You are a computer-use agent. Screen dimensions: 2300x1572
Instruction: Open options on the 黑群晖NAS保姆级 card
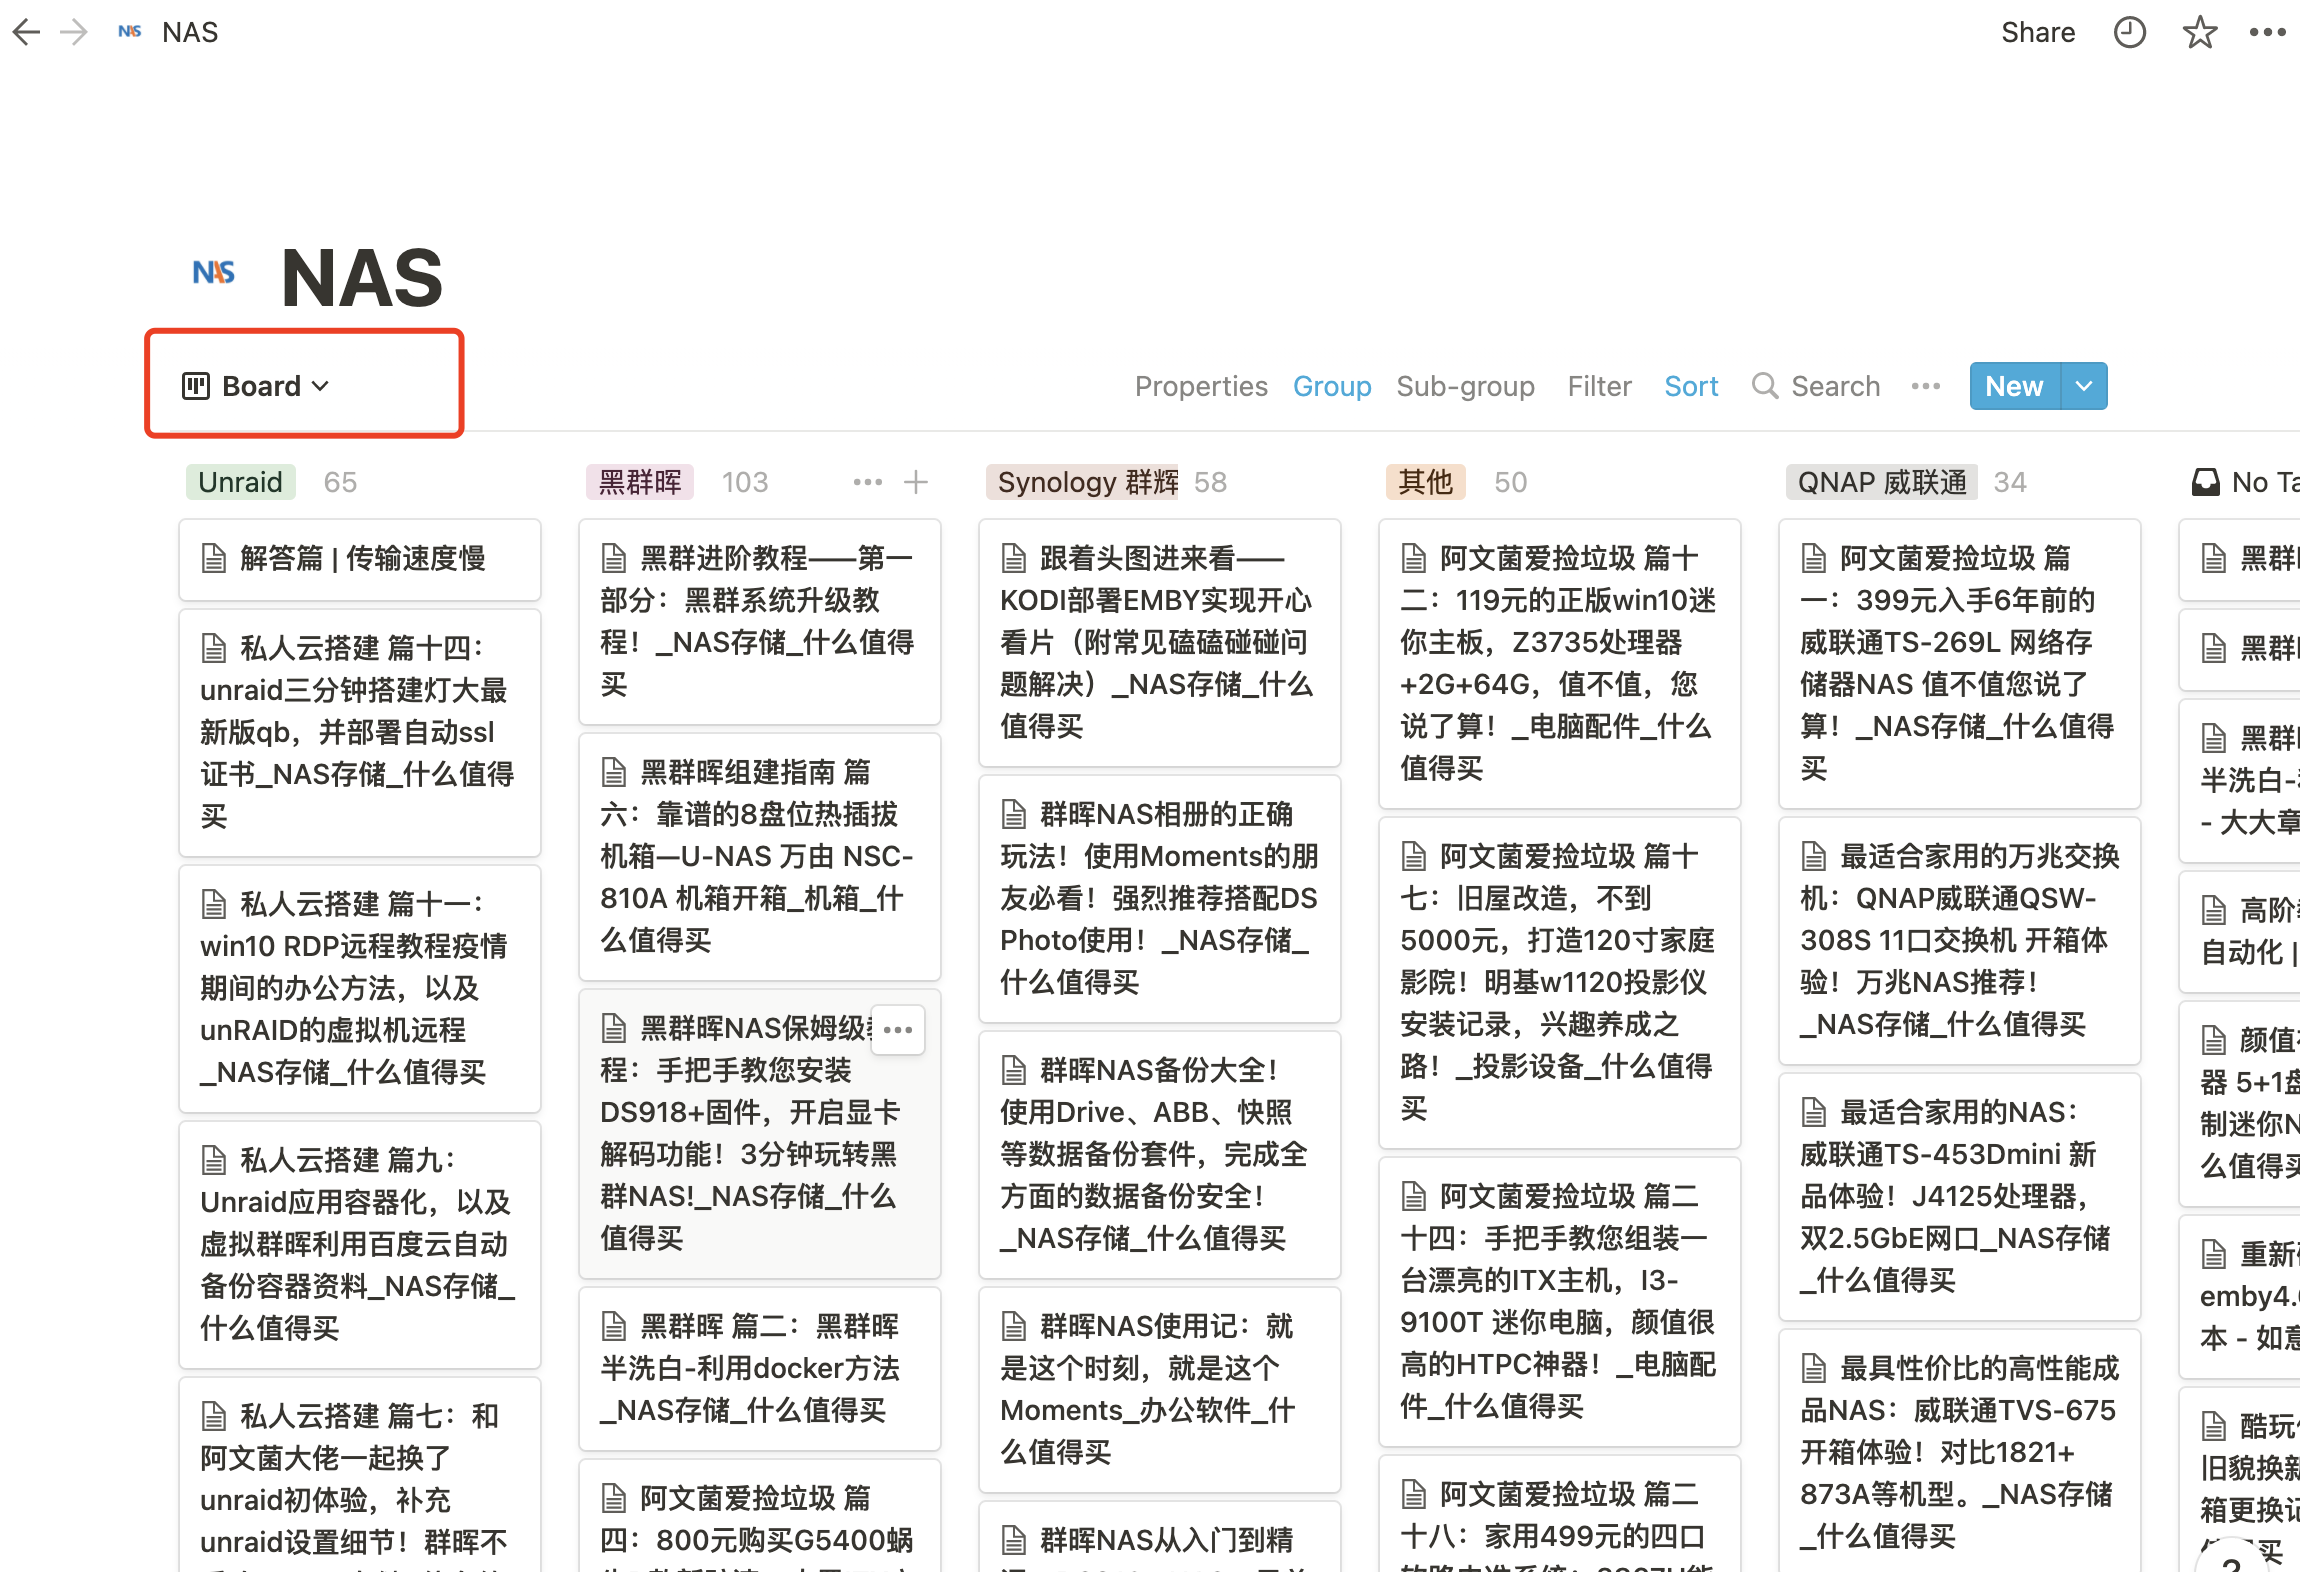coord(897,1029)
